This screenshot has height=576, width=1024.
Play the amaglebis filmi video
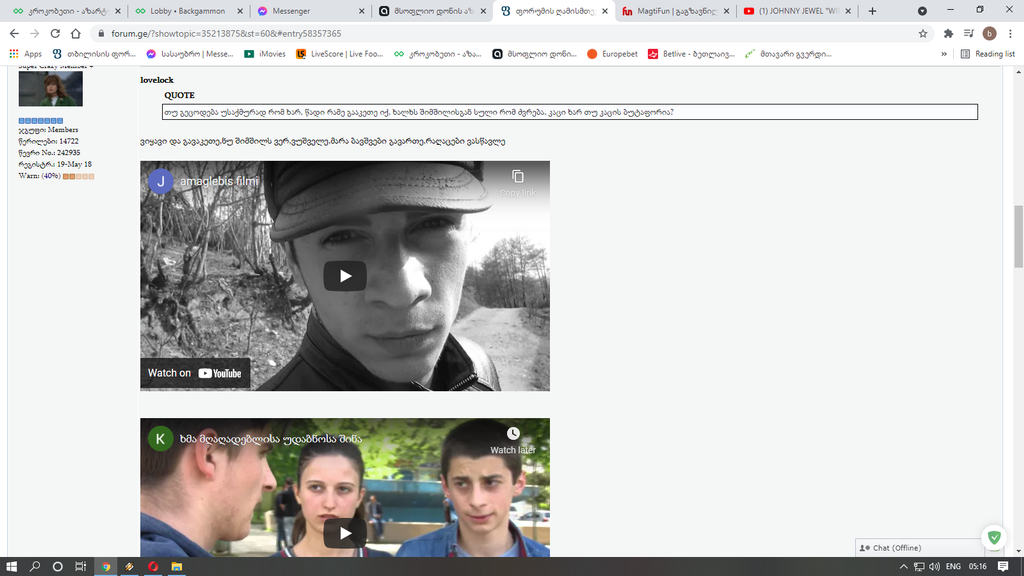[345, 276]
